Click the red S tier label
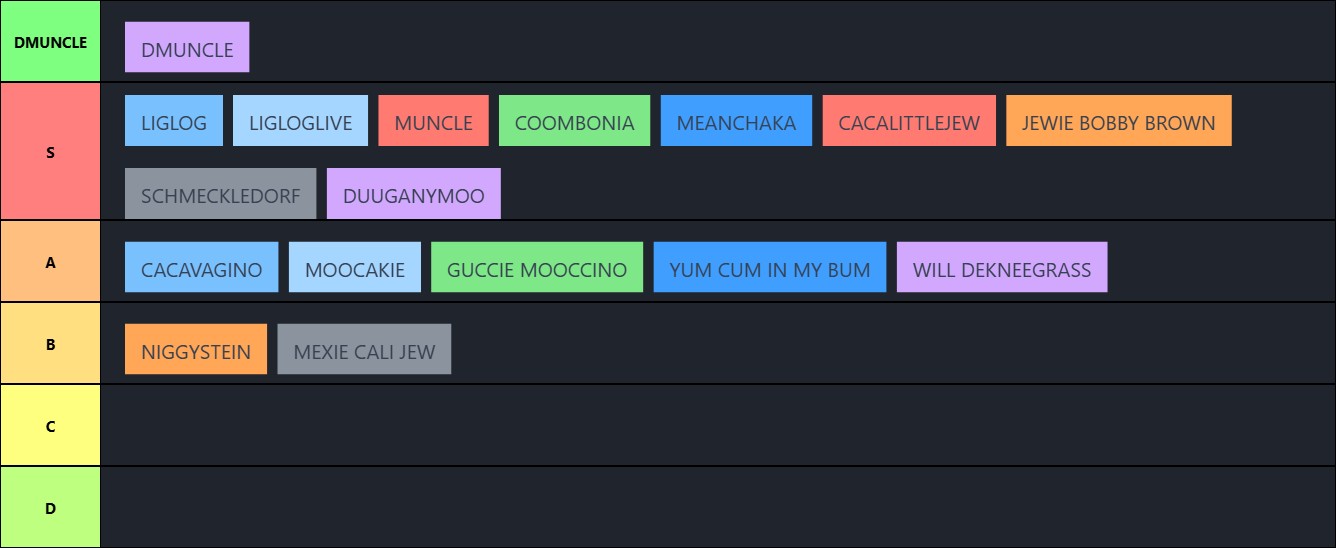Image resolution: width=1336 pixels, height=548 pixels. click(x=50, y=152)
